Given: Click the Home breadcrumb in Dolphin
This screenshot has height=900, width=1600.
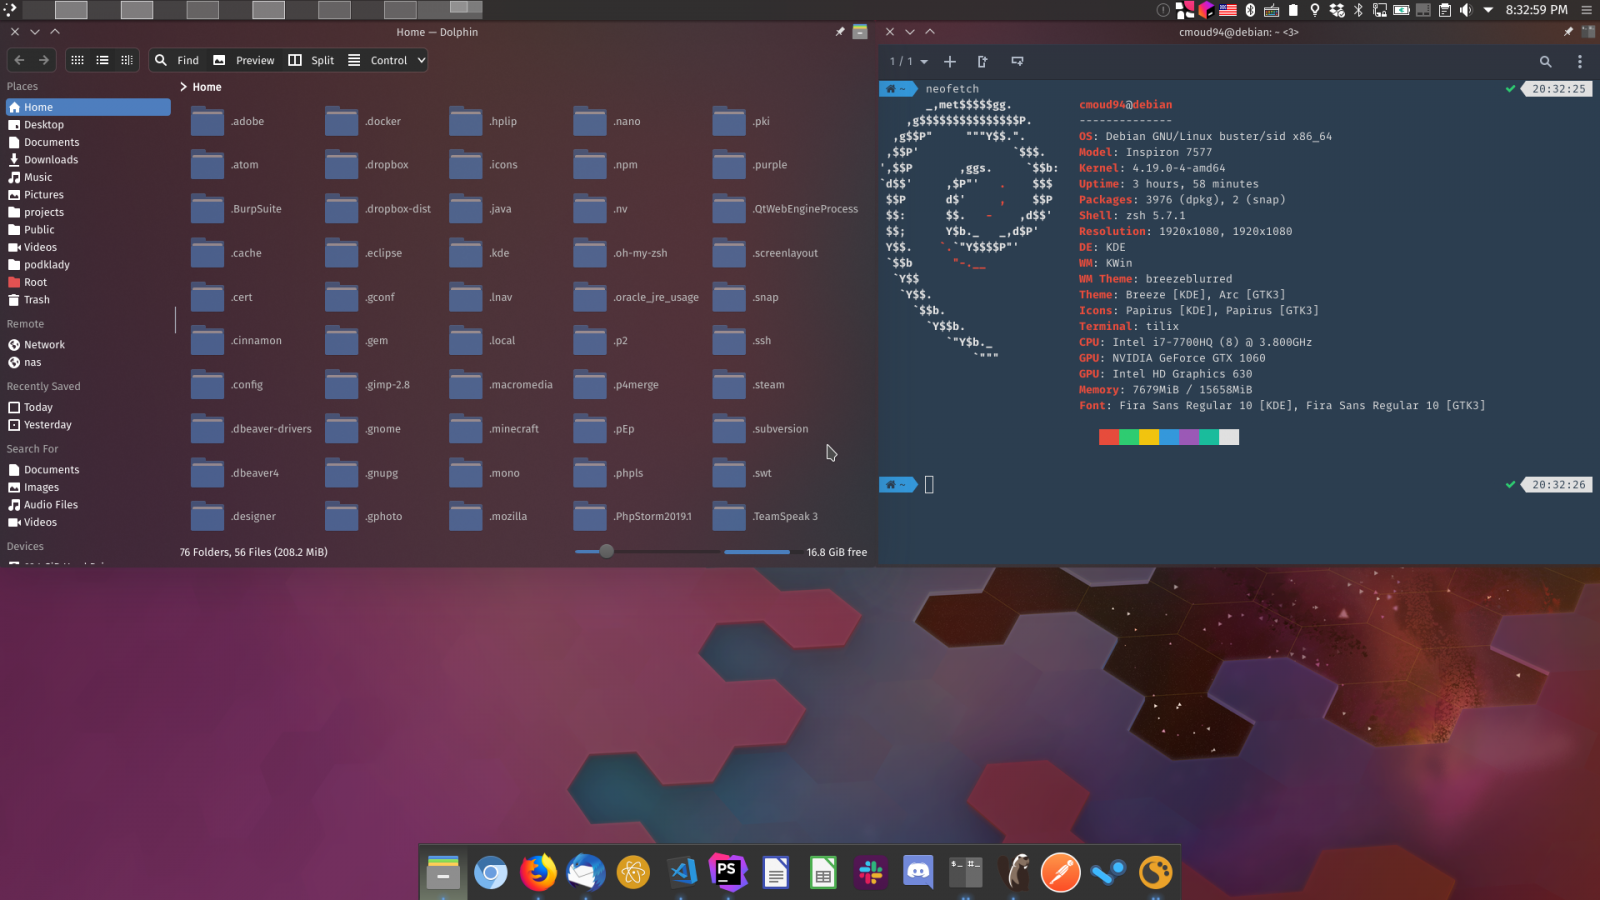Looking at the screenshot, I should pyautogui.click(x=206, y=87).
